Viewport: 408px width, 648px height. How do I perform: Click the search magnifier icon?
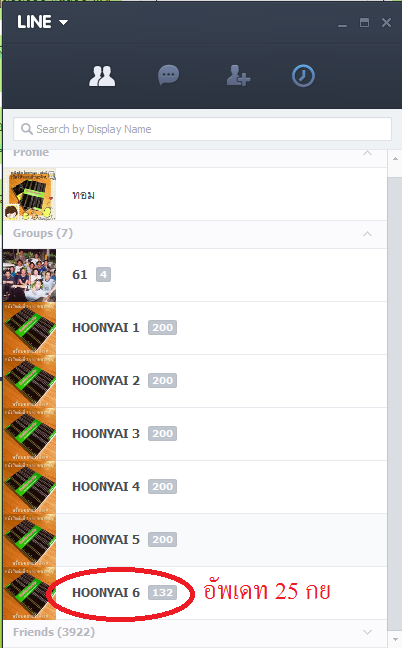pyautogui.click(x=27, y=129)
